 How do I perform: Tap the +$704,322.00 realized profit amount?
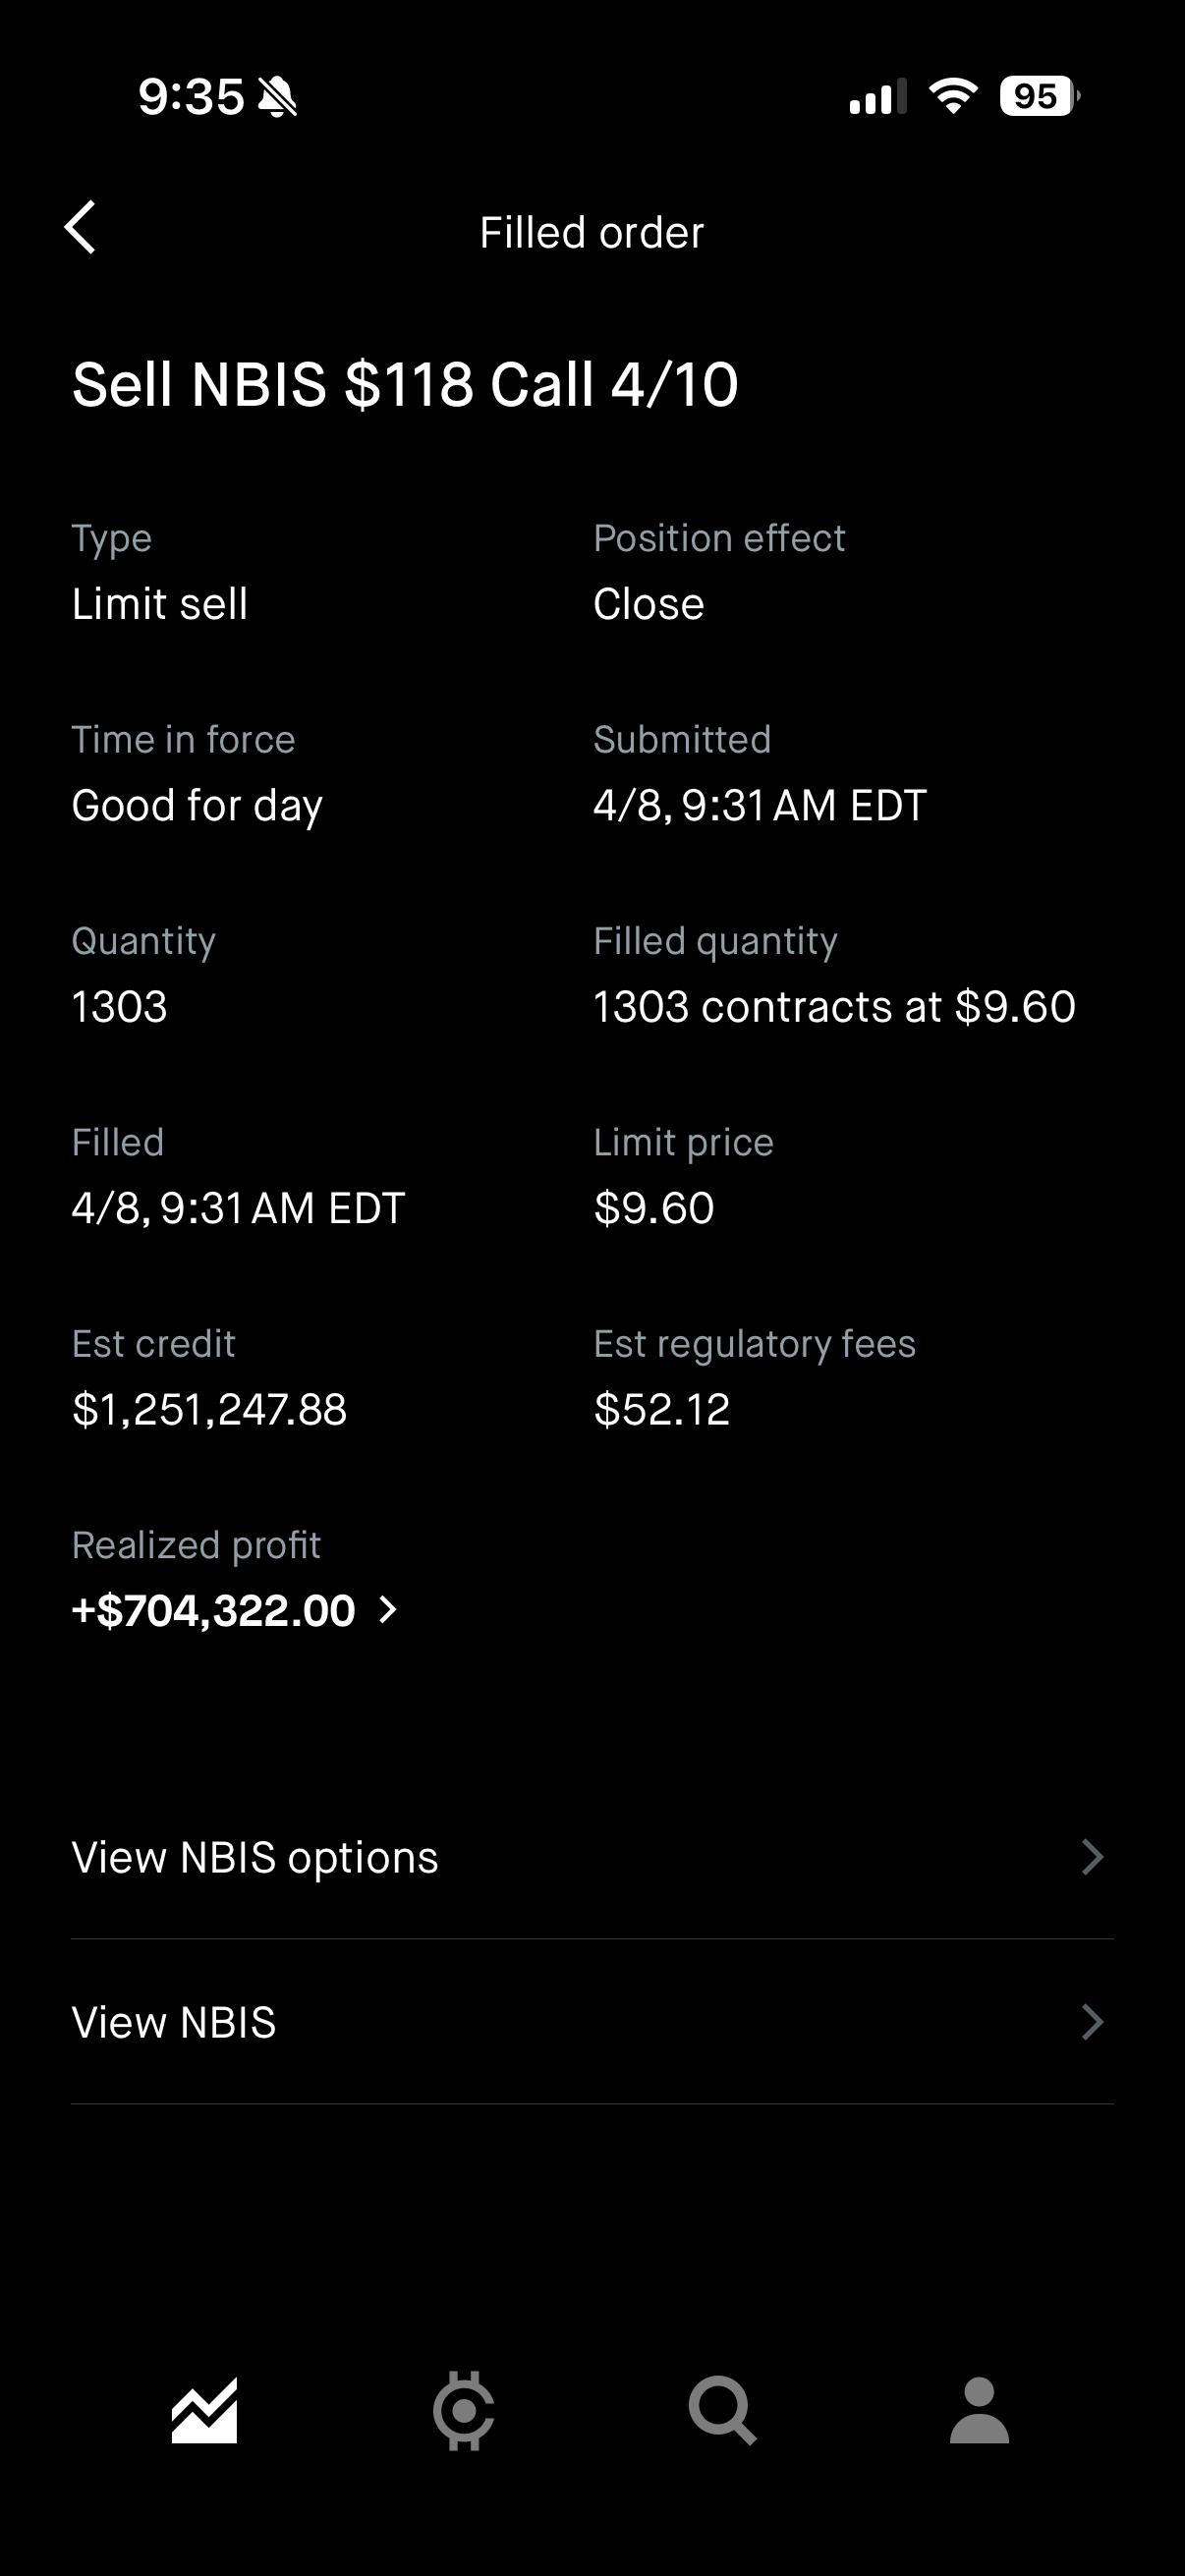coord(214,1610)
